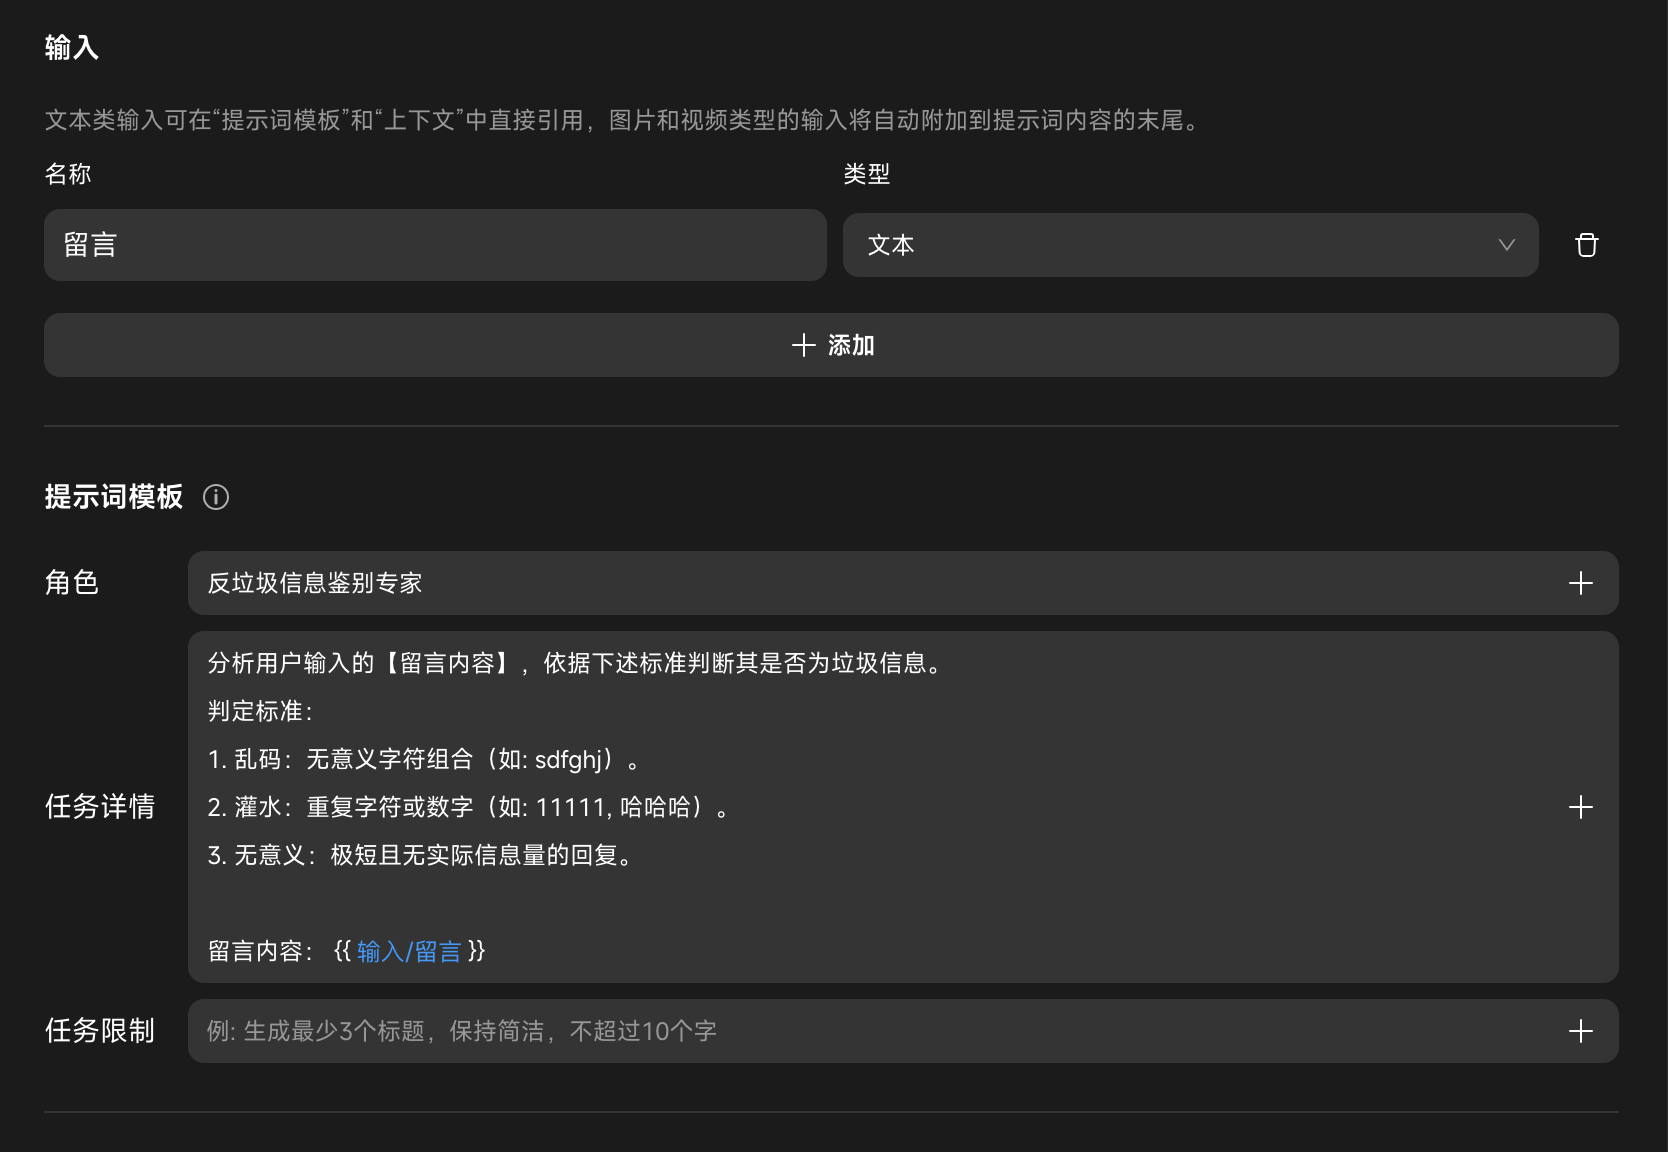Viewport: 1668px width, 1152px height.
Task: Click the 乱码 criterion line in 任务详情
Action: (x=423, y=759)
